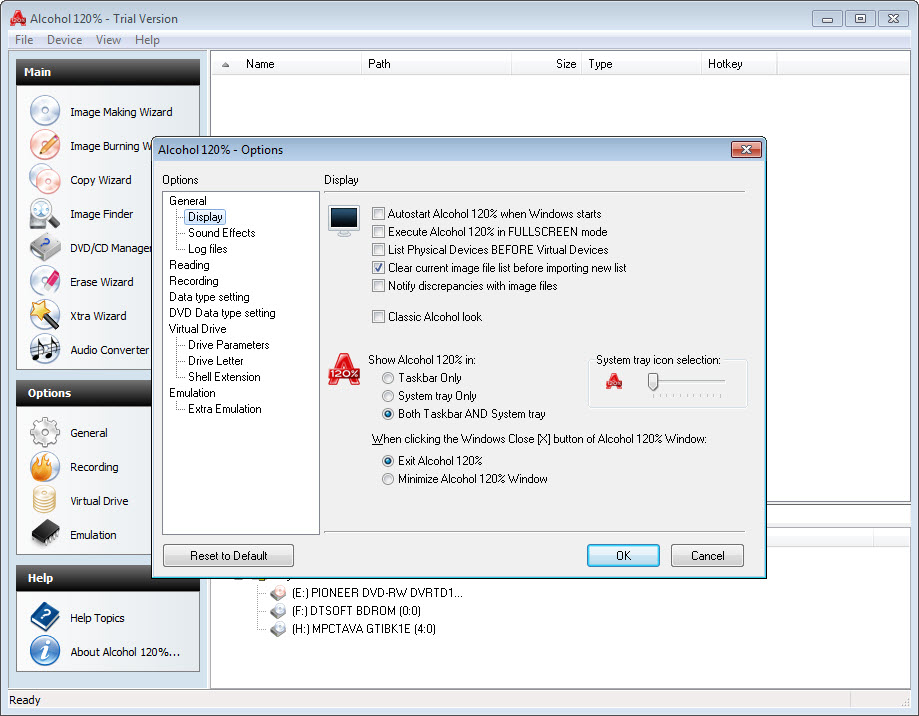The height and width of the screenshot is (716, 919).
Task: Select Display in the Options tree
Action: coord(205,217)
